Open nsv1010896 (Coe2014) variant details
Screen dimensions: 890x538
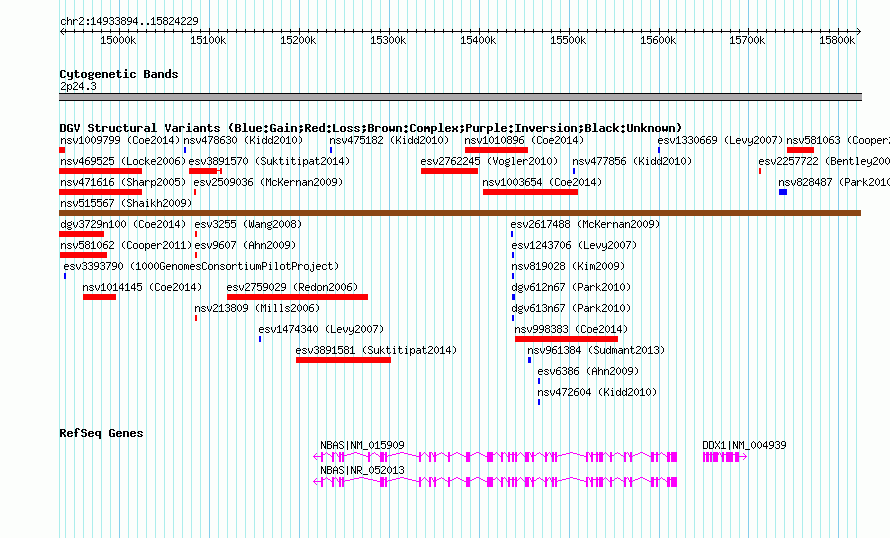[524, 140]
